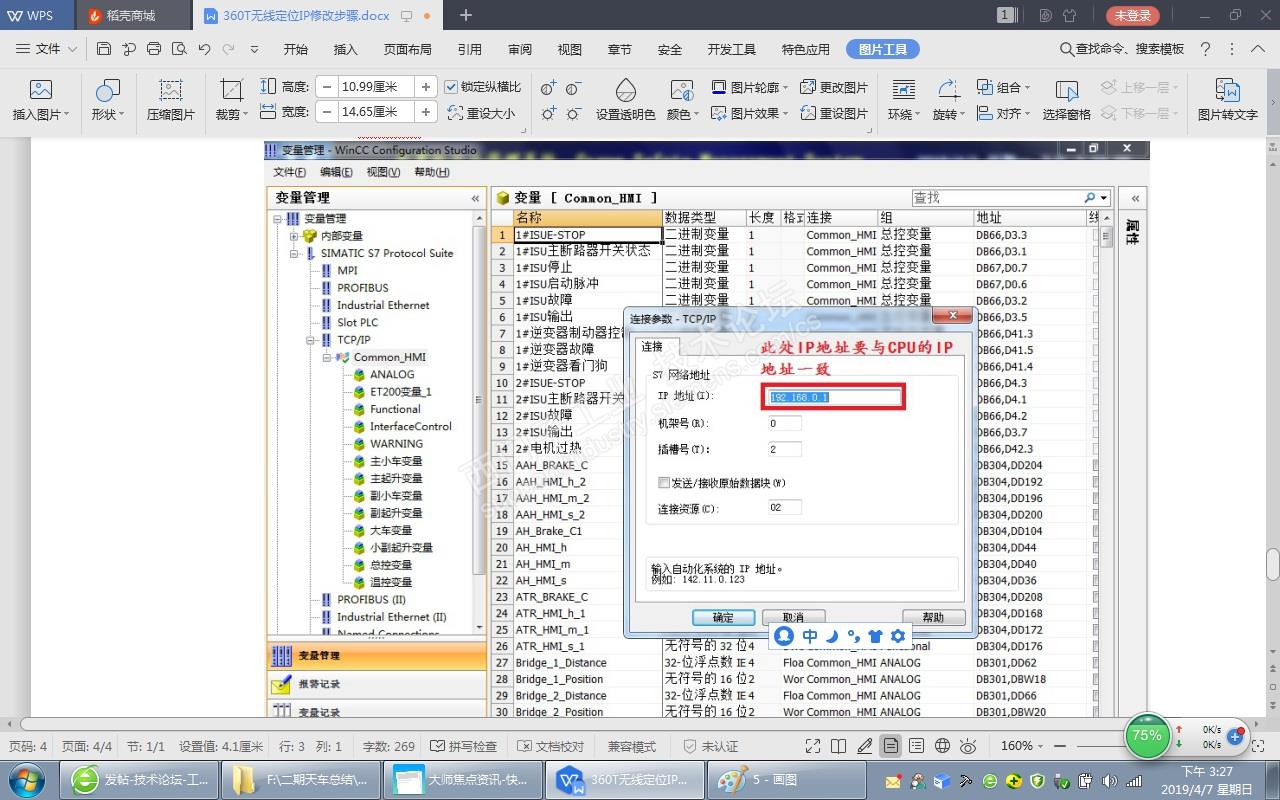Open Print Preview from quick access bar
Viewport: 1280px width, 800px height.
[179, 49]
